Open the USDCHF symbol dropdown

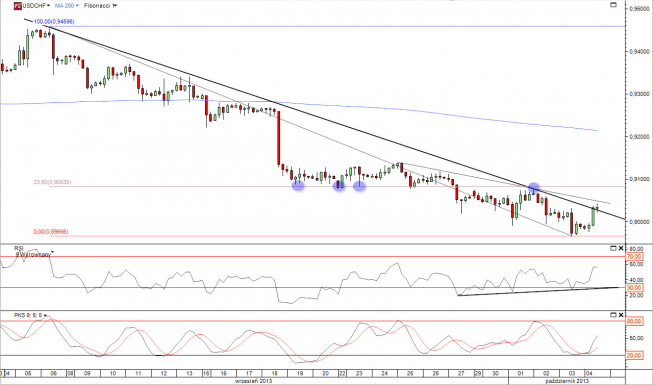[x=49, y=6]
